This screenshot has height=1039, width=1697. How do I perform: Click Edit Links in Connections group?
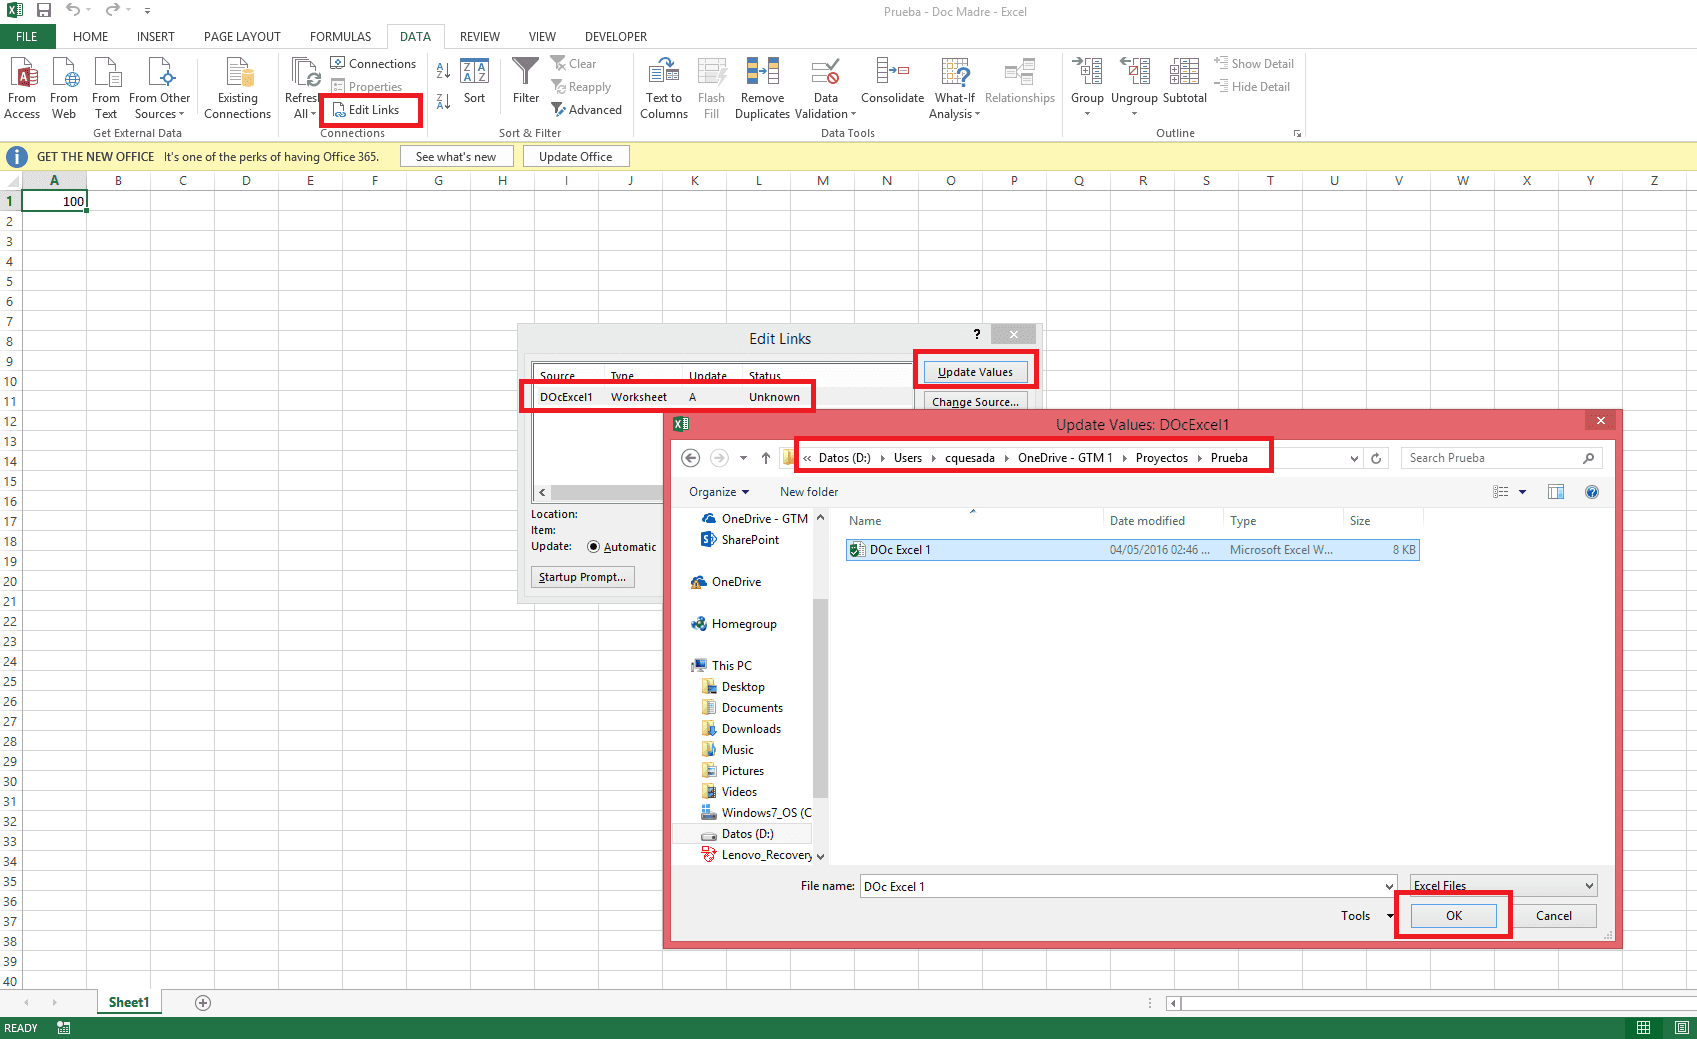point(366,110)
